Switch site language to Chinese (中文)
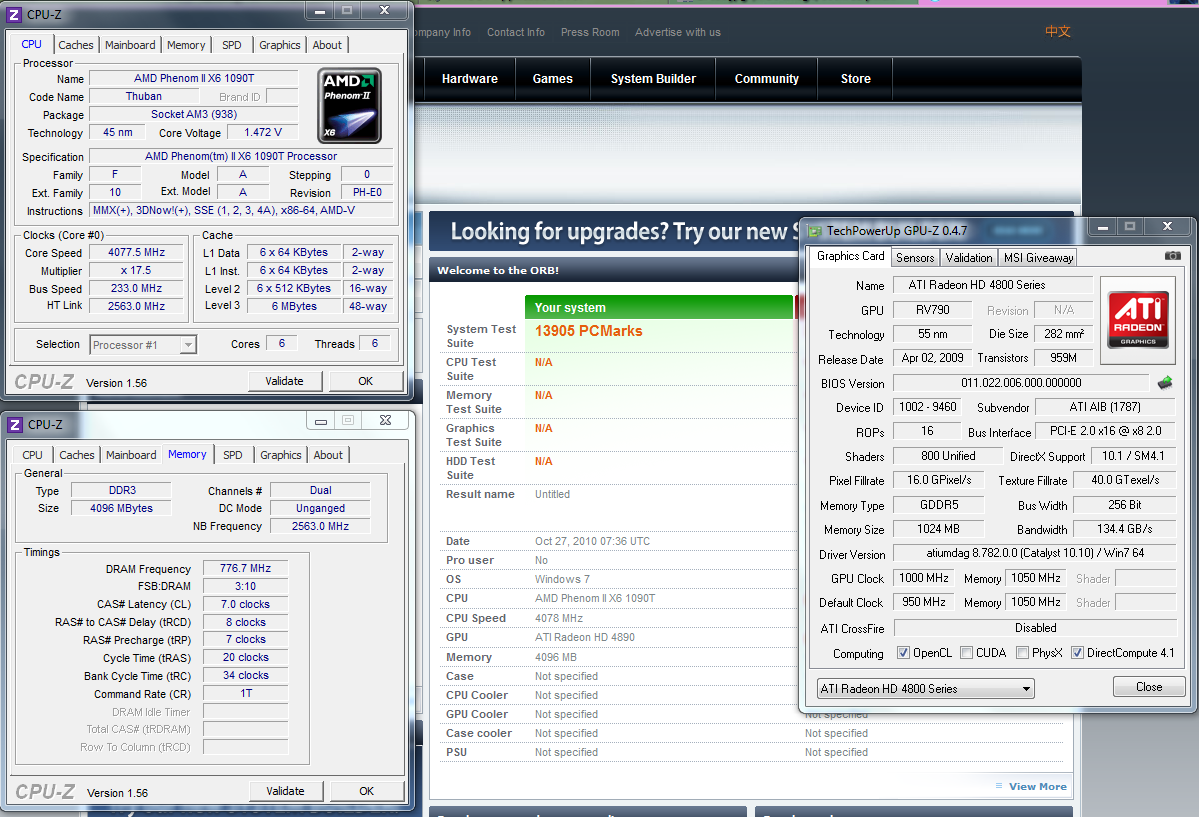This screenshot has width=1199, height=817. 1058,31
